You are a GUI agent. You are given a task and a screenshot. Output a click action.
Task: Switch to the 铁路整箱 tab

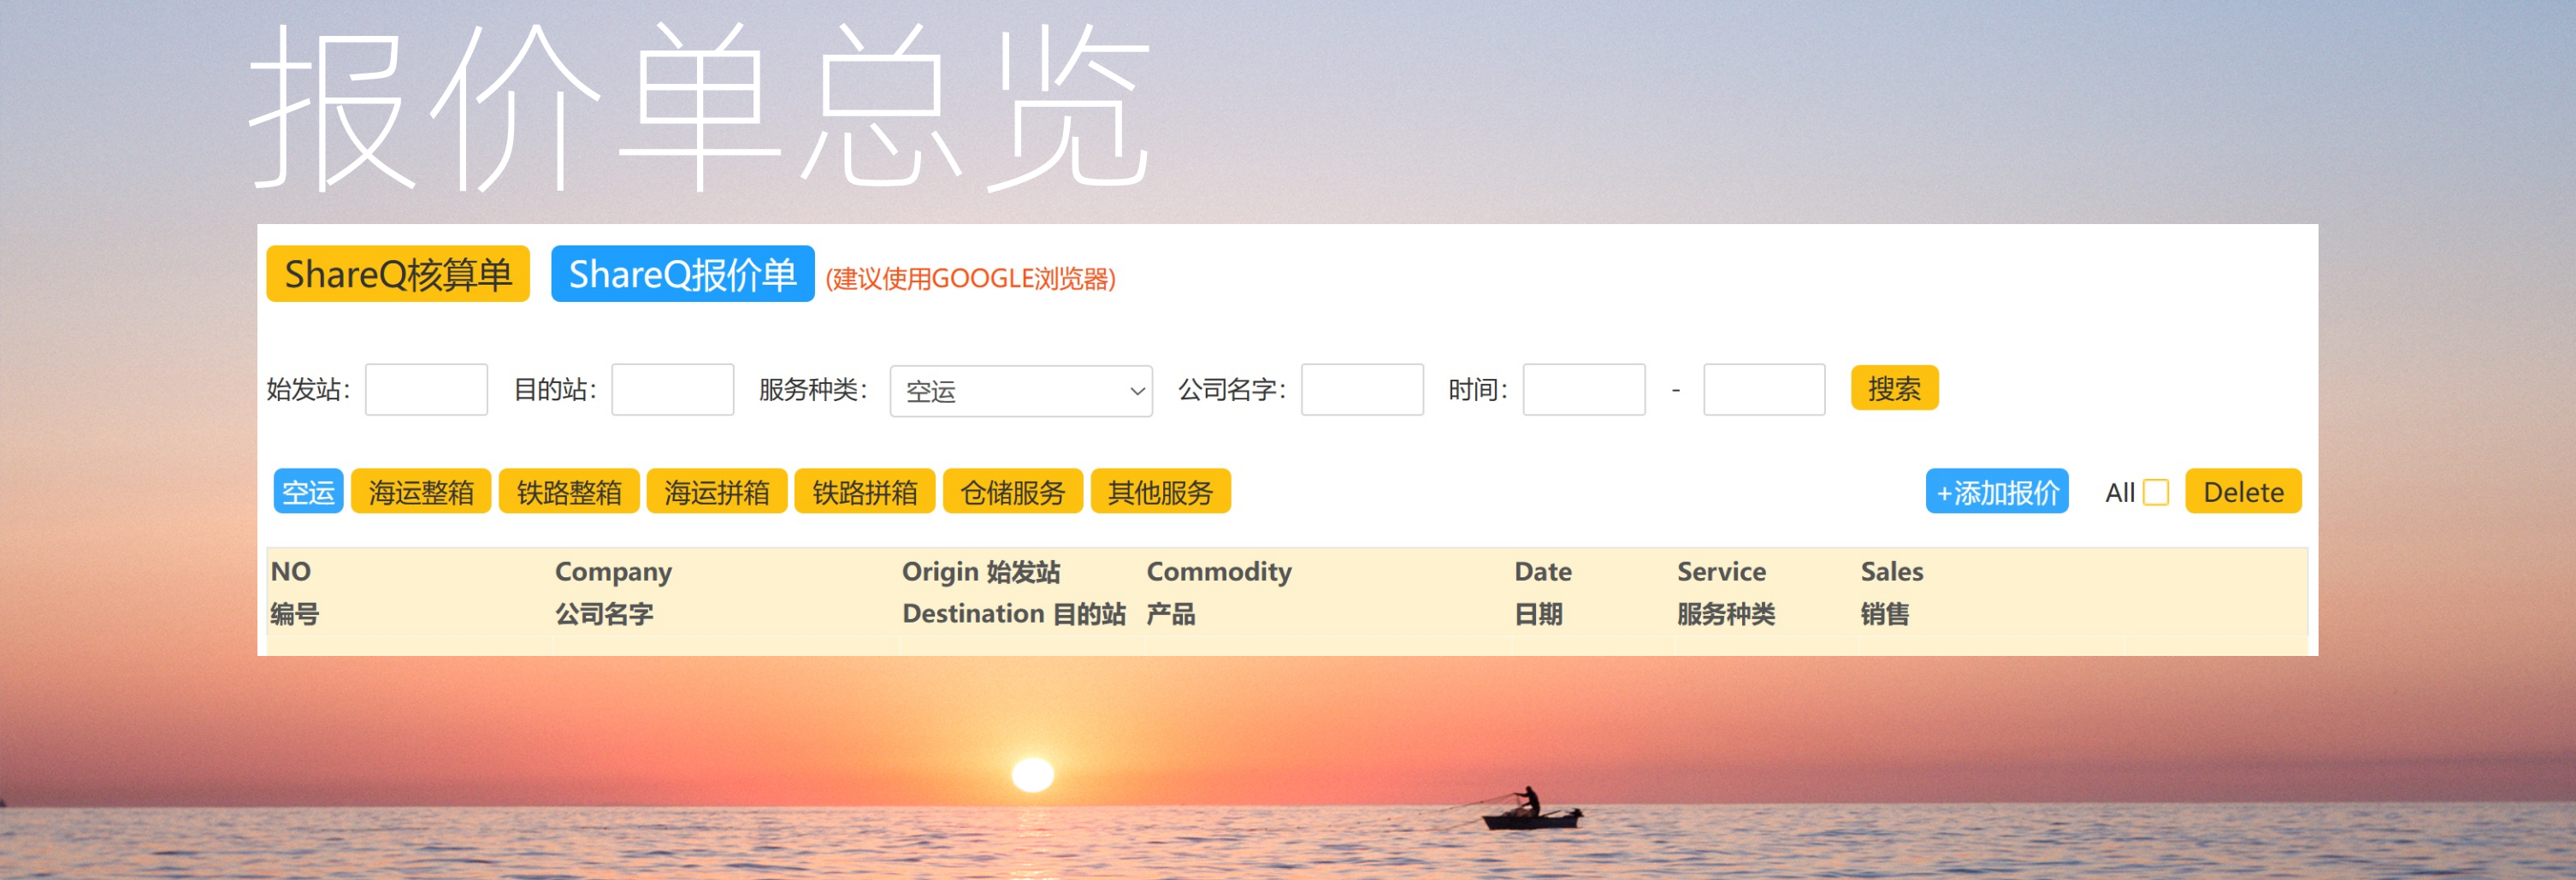click(569, 491)
